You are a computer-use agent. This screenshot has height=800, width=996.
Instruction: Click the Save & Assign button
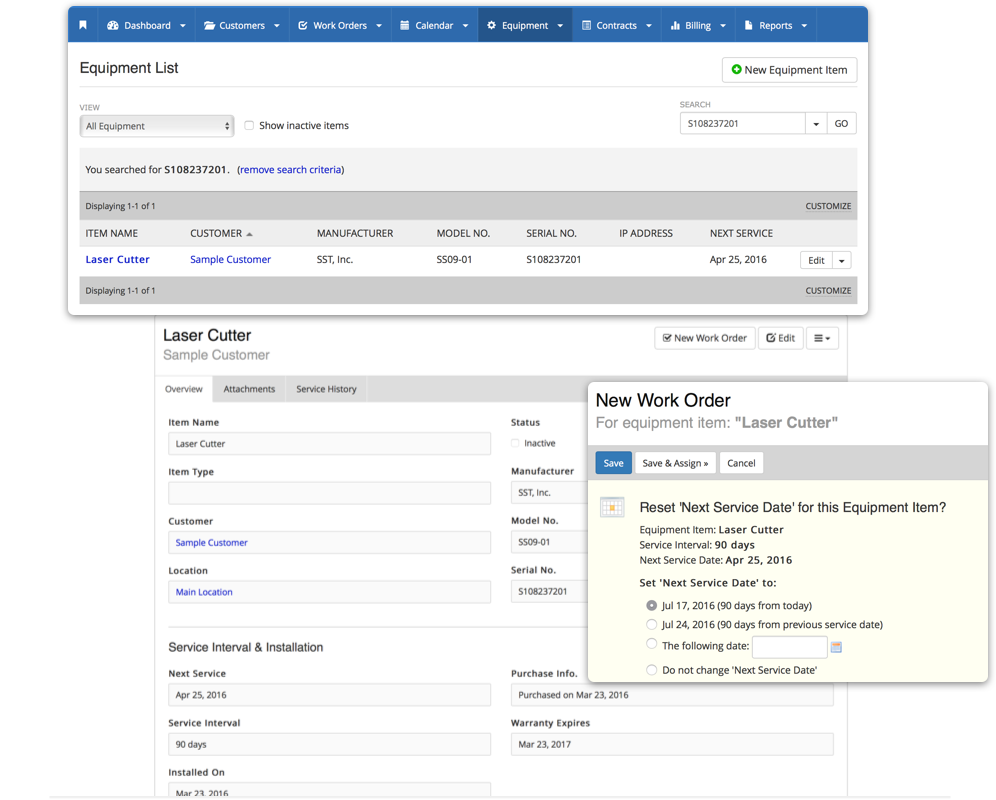point(675,463)
